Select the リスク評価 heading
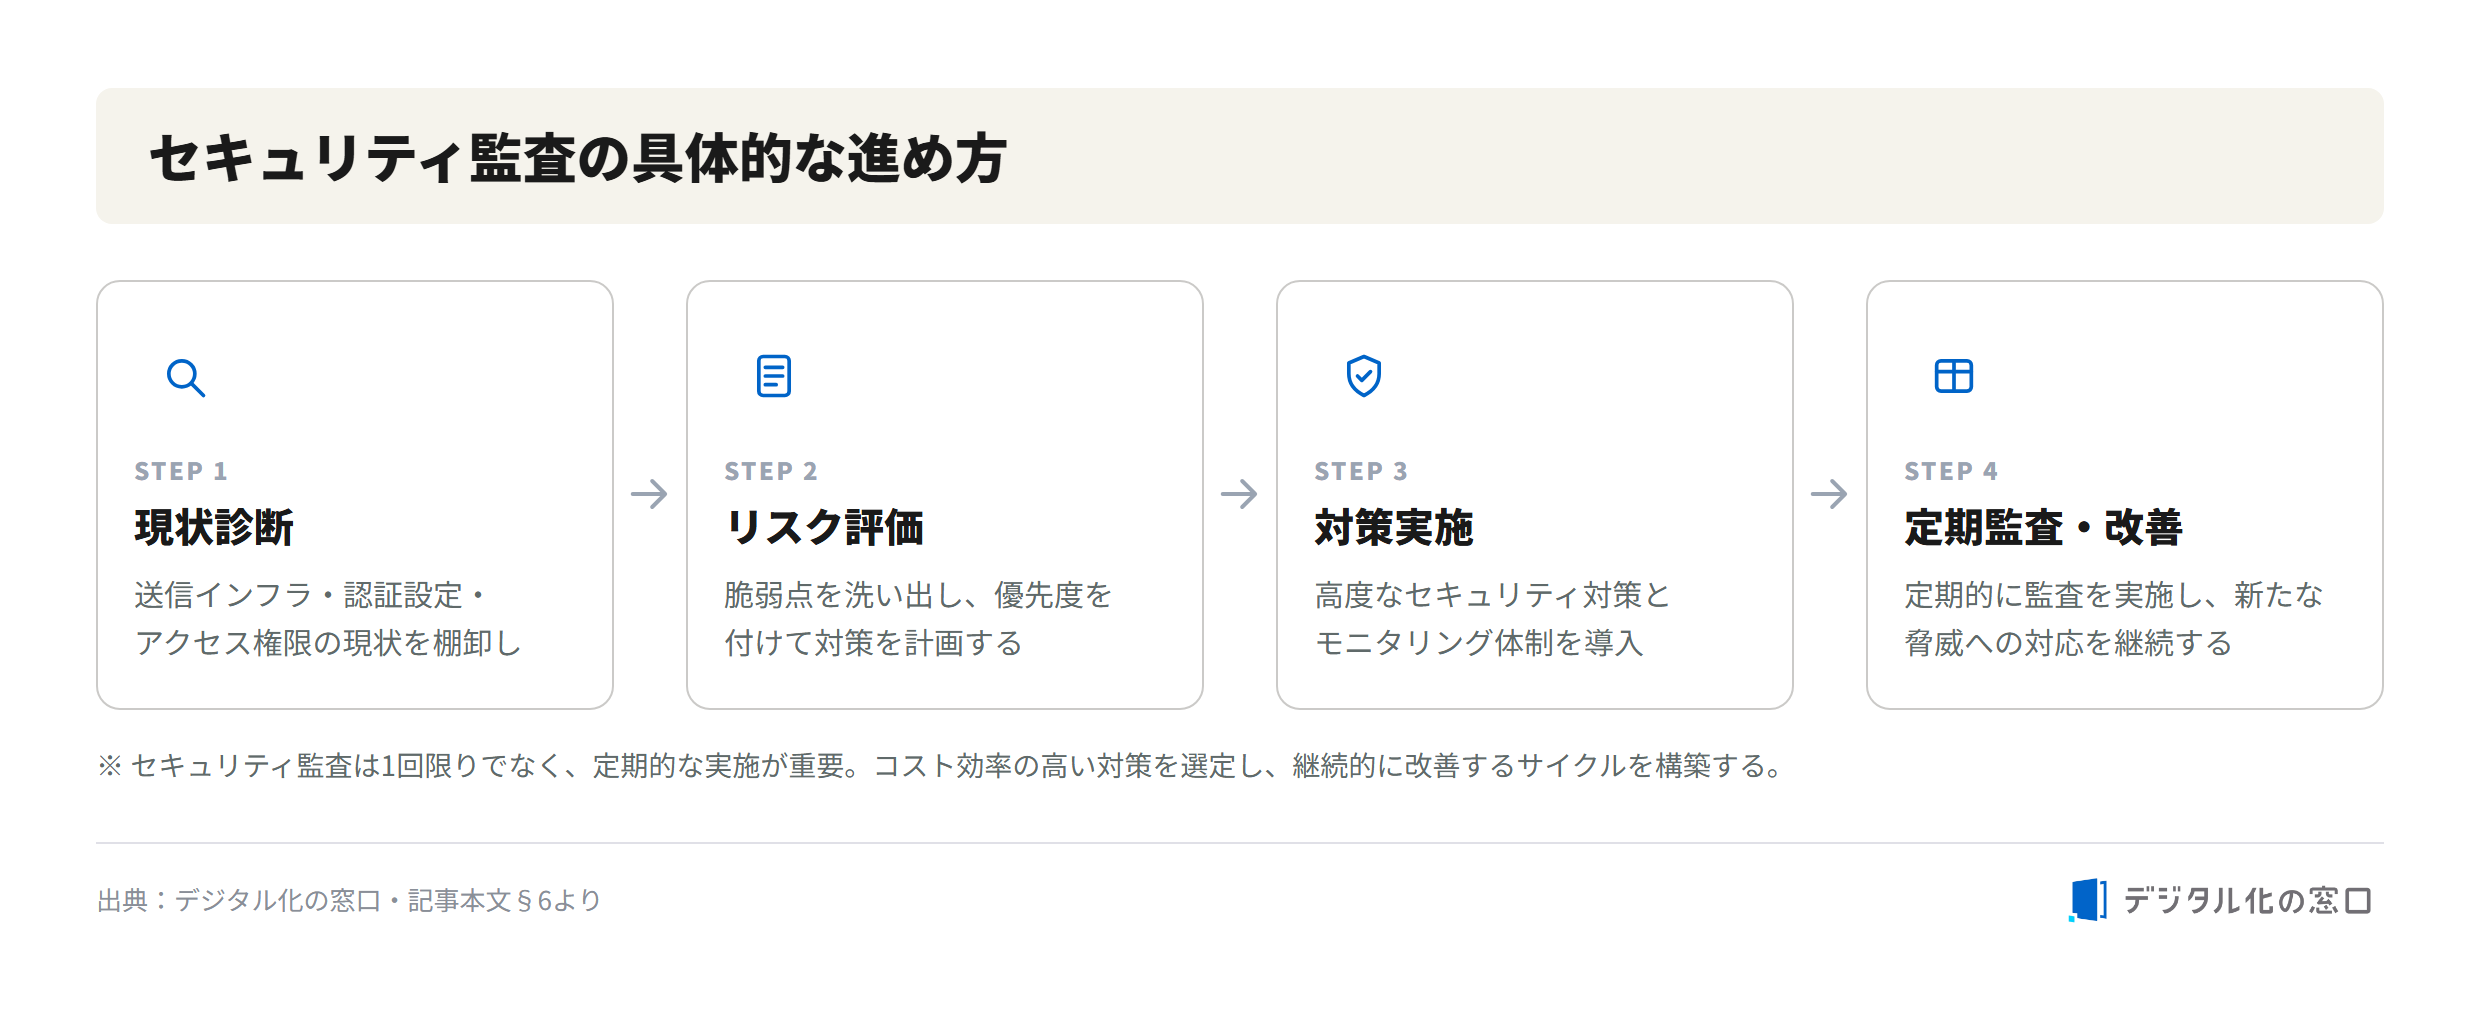The height and width of the screenshot is (1016, 2480). click(x=824, y=527)
